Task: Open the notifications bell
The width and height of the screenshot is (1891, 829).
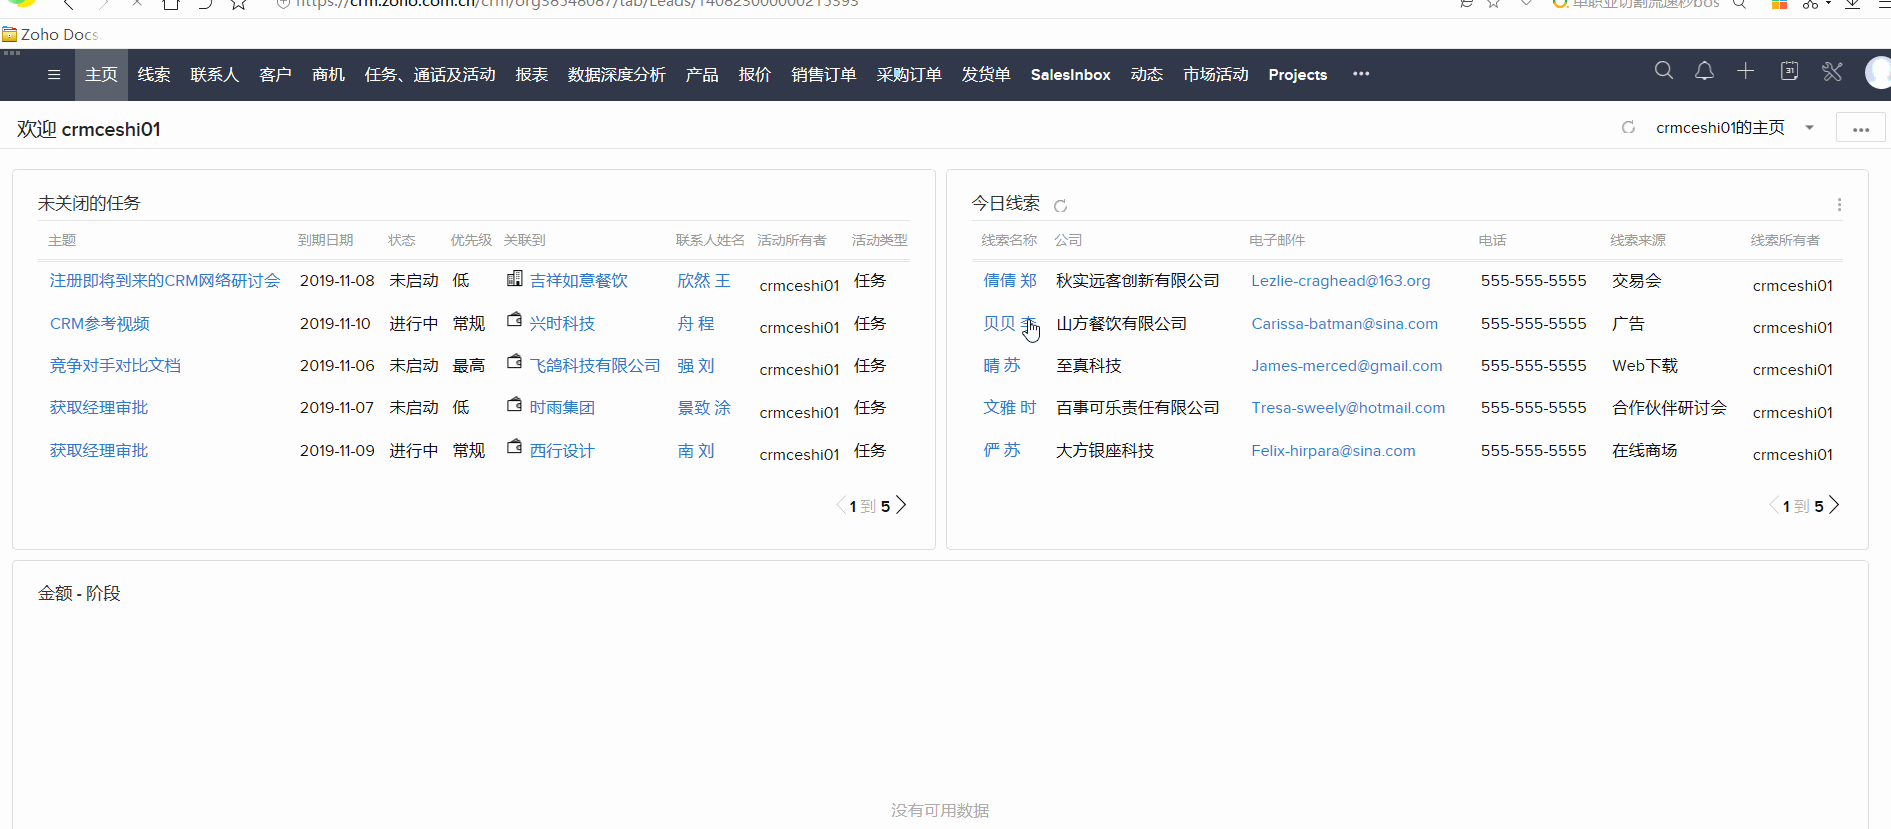Action: [1704, 71]
